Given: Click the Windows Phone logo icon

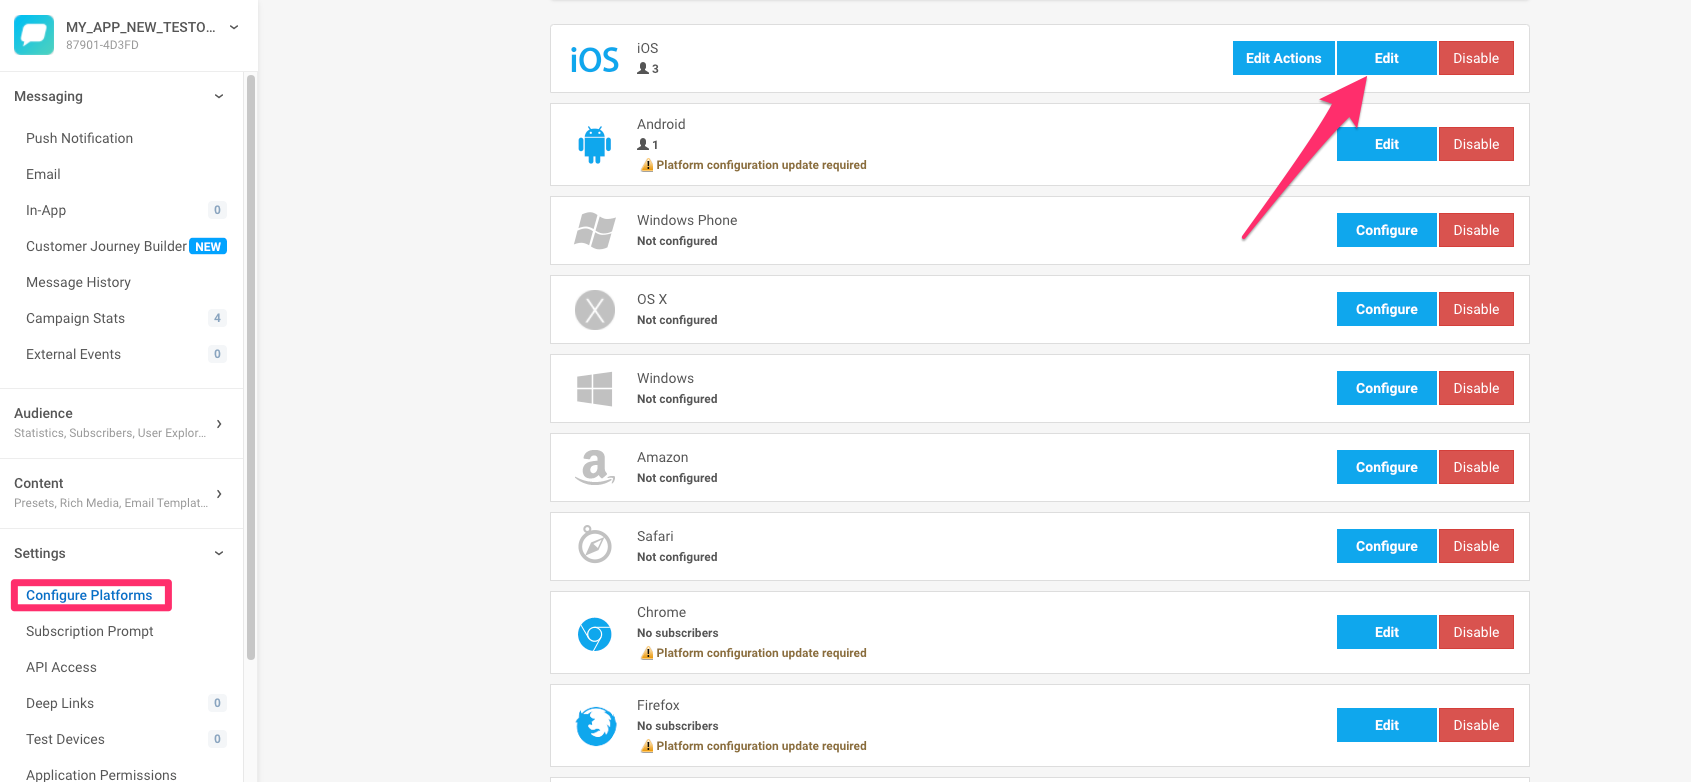Looking at the screenshot, I should (595, 230).
